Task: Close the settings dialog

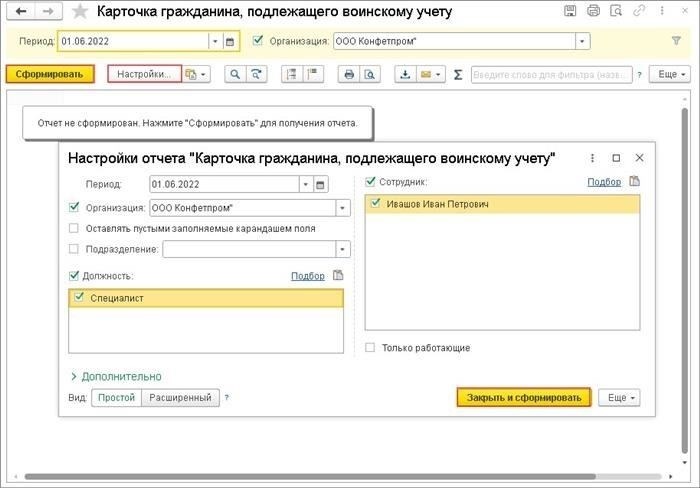Action: [639, 158]
